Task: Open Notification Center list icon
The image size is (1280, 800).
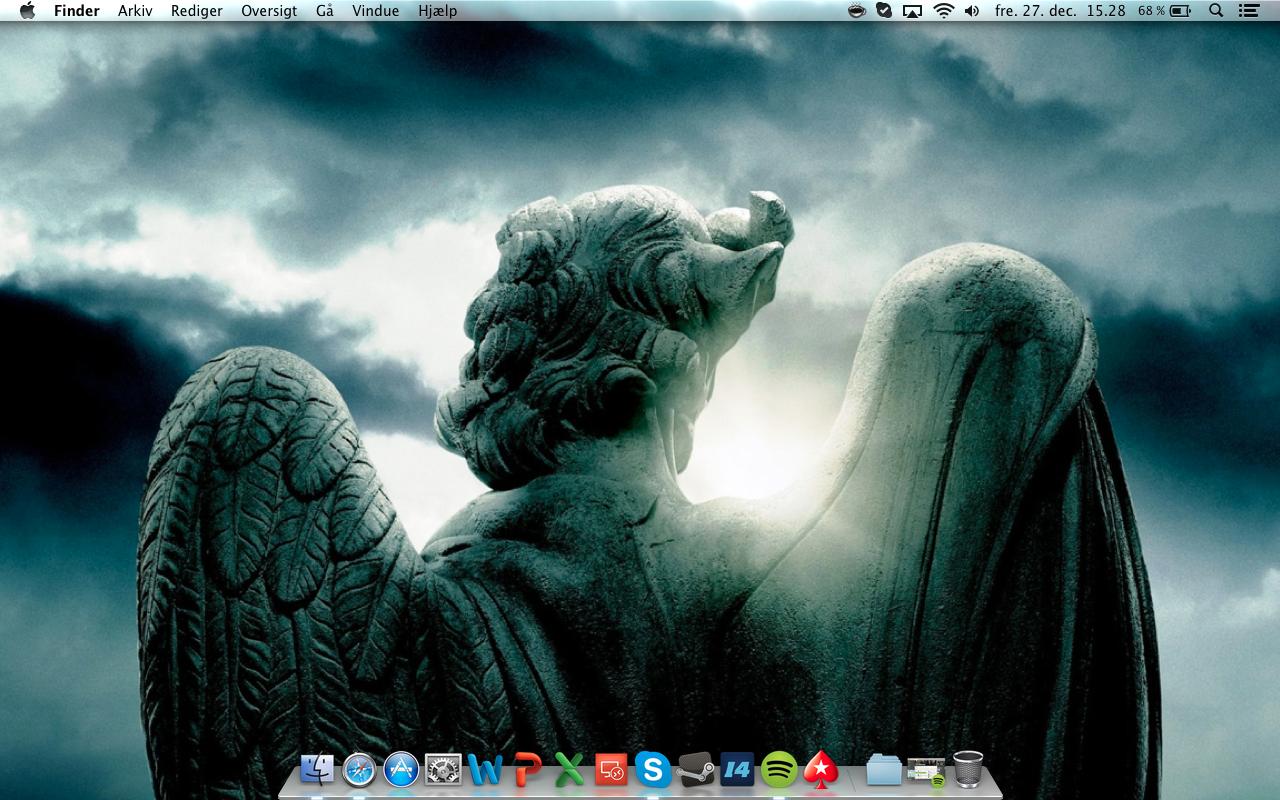Action: 1248,11
